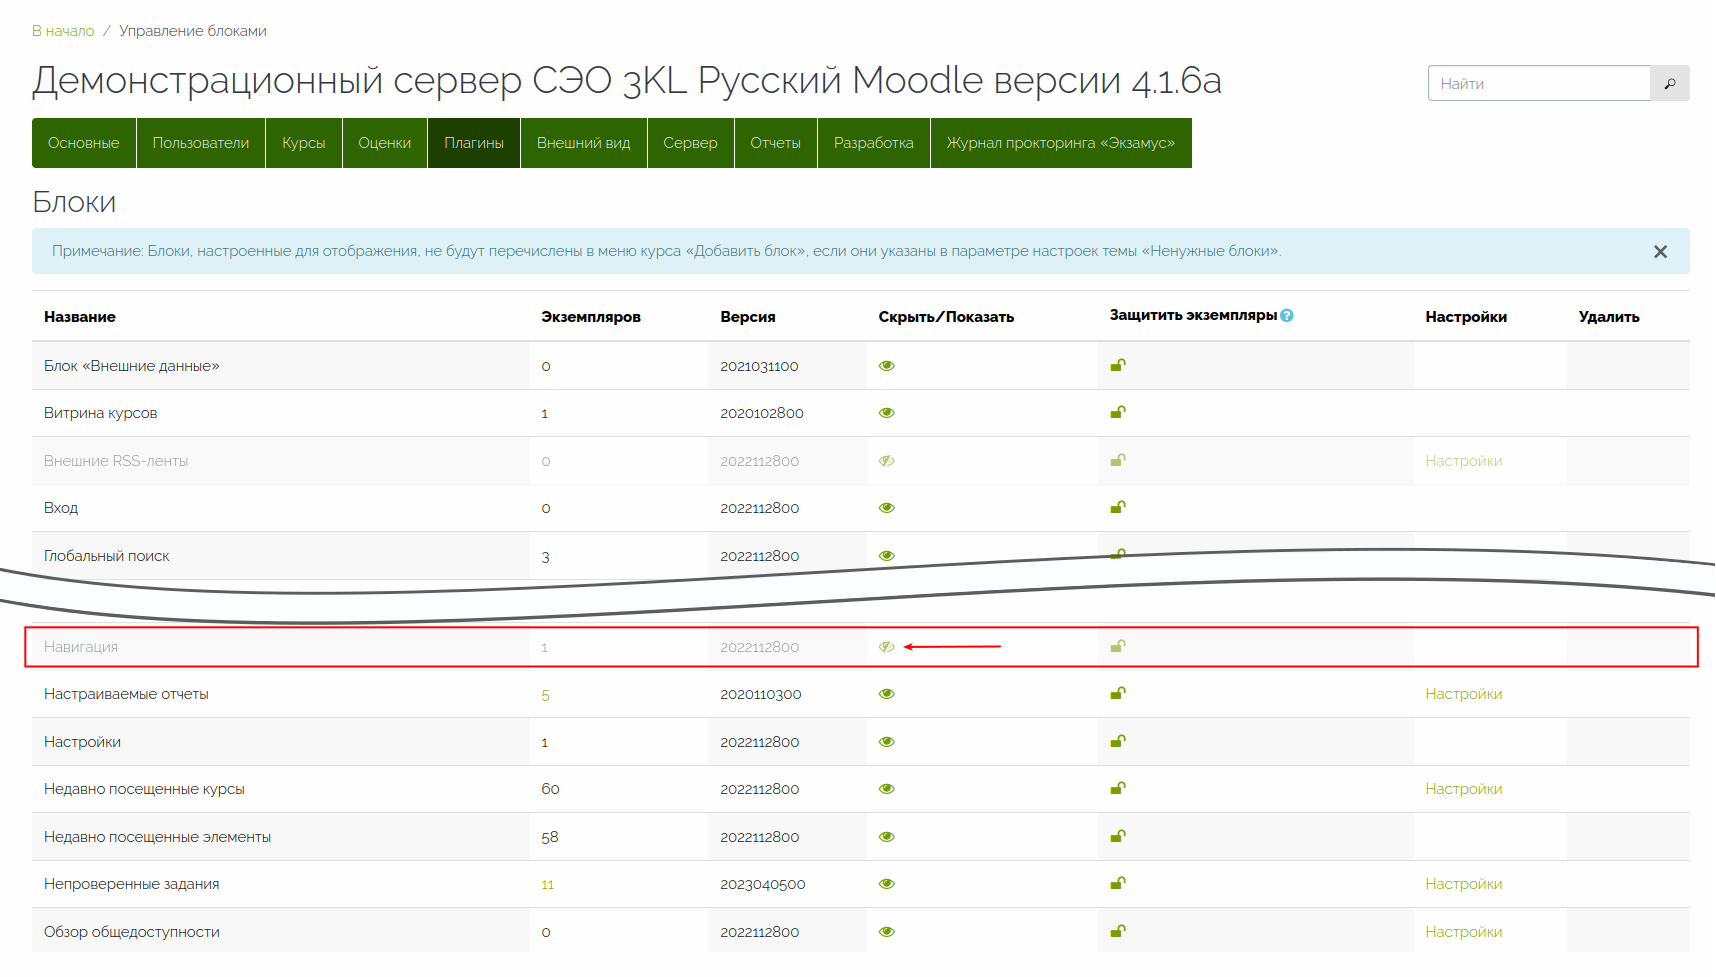This screenshot has height=977, width=1716.
Task: Click lock icon for Непроверенные задания
Action: click(x=1118, y=883)
